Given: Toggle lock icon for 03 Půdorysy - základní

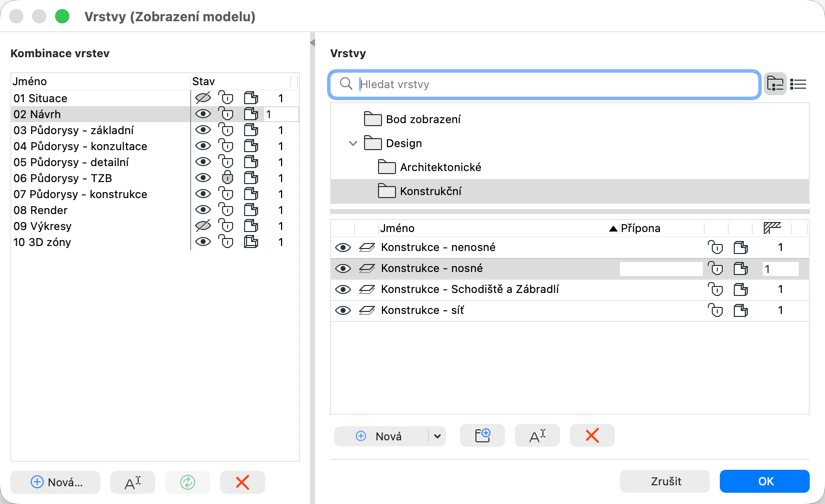Looking at the screenshot, I should (x=226, y=130).
